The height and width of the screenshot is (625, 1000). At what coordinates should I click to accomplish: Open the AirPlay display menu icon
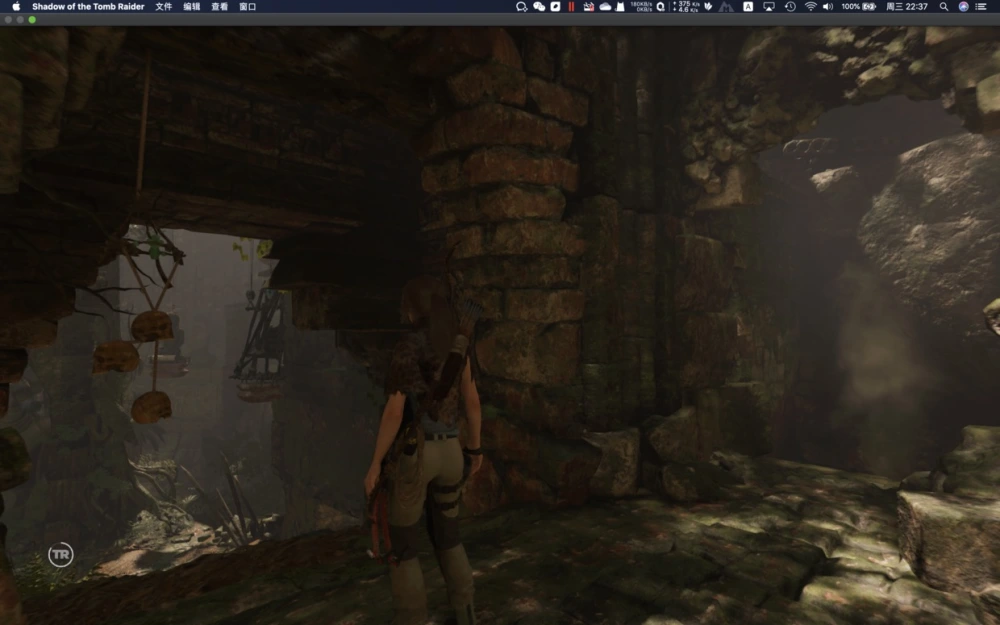coord(769,6)
